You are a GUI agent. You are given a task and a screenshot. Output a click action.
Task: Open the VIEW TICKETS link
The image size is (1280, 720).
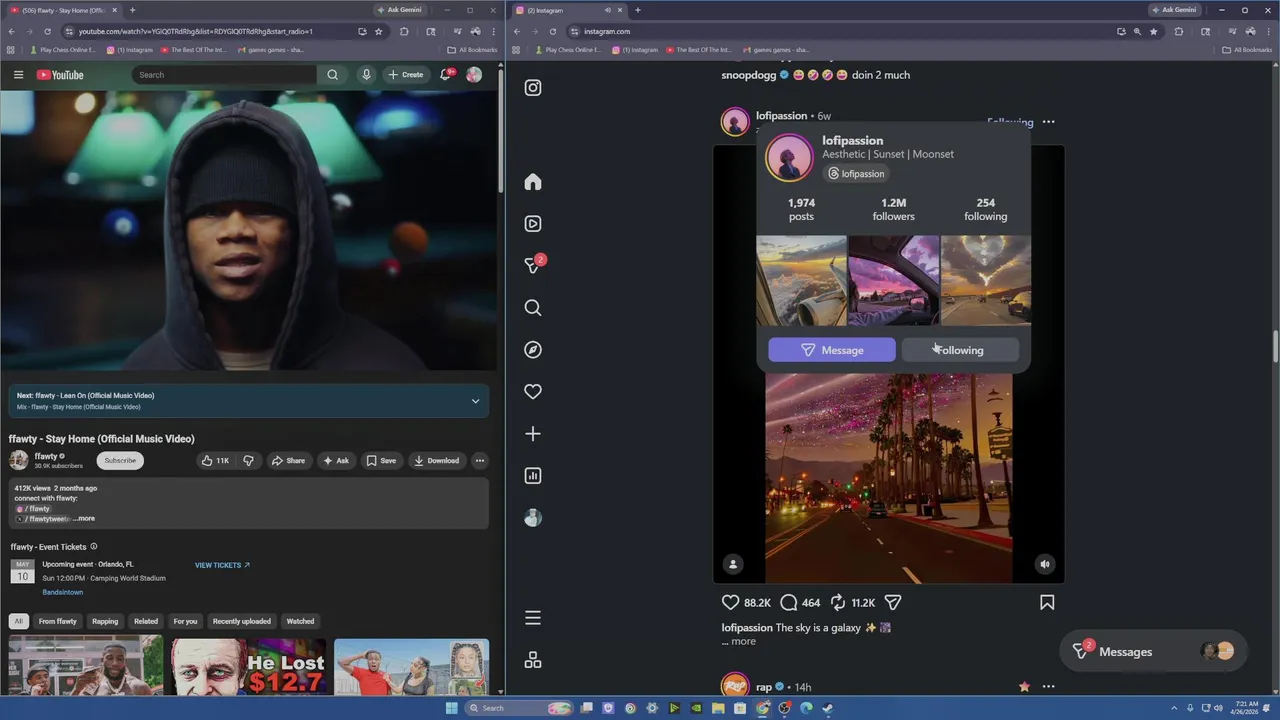tap(222, 565)
